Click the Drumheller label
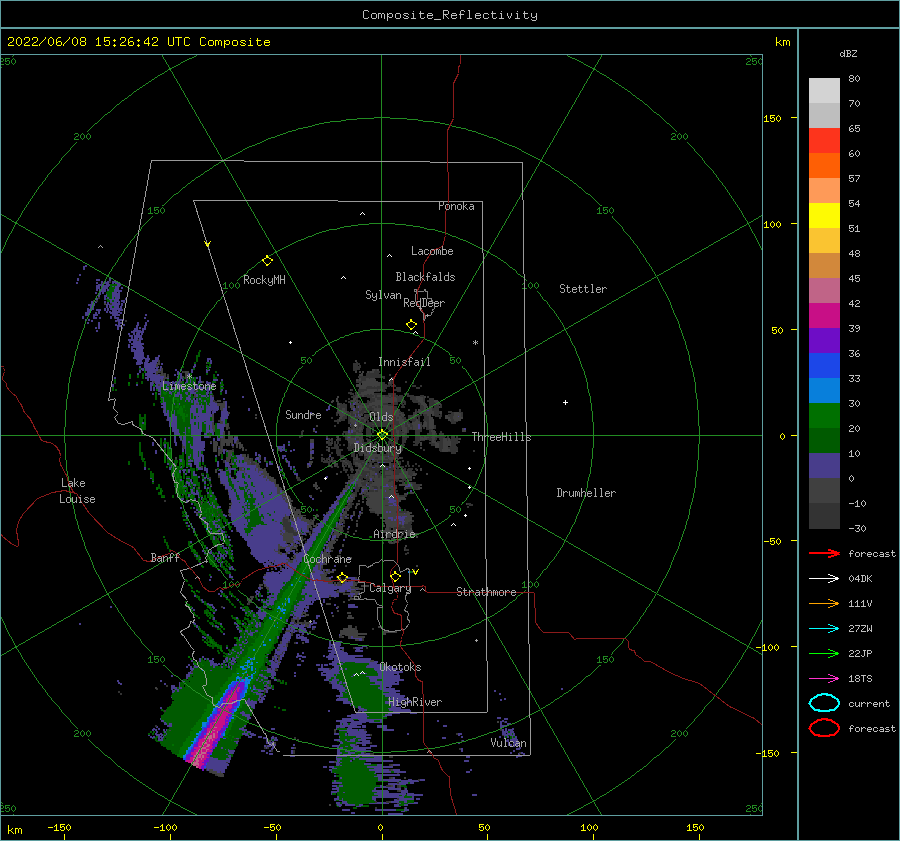Screen dimensions: 900x841 point(586,493)
